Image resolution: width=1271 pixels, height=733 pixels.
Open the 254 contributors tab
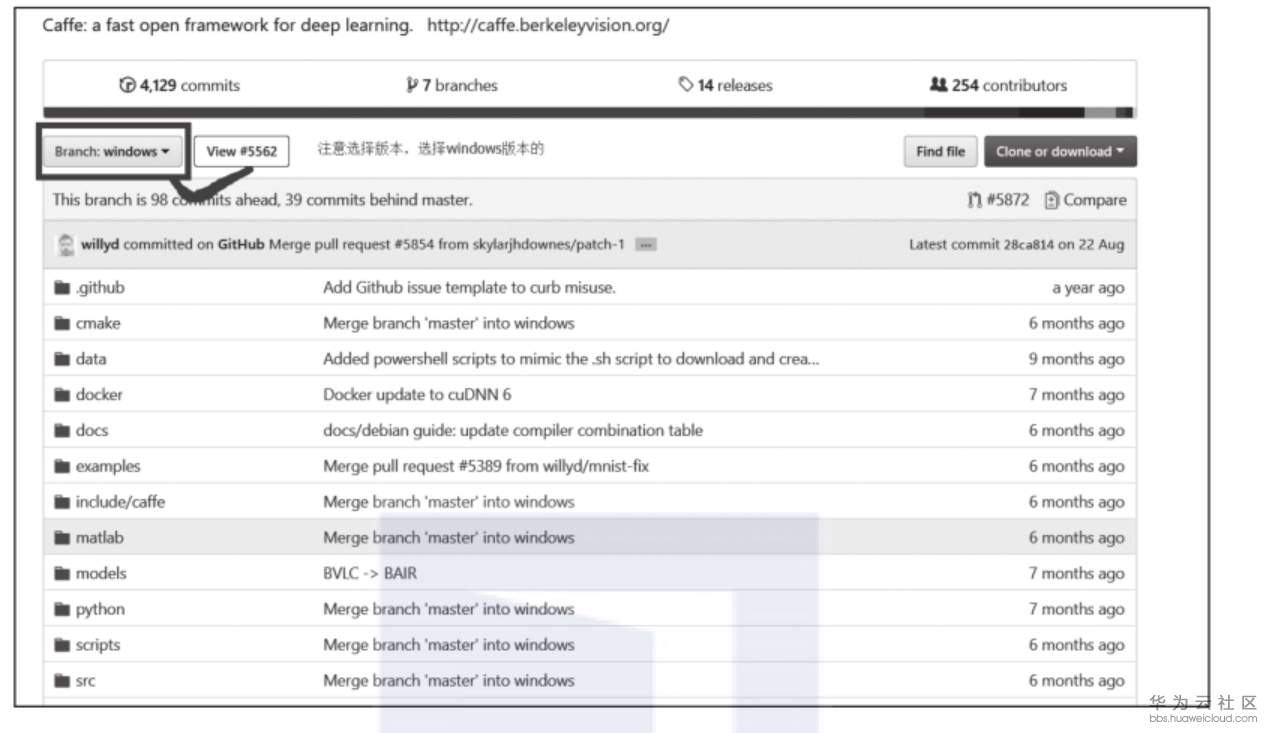tap(998, 85)
